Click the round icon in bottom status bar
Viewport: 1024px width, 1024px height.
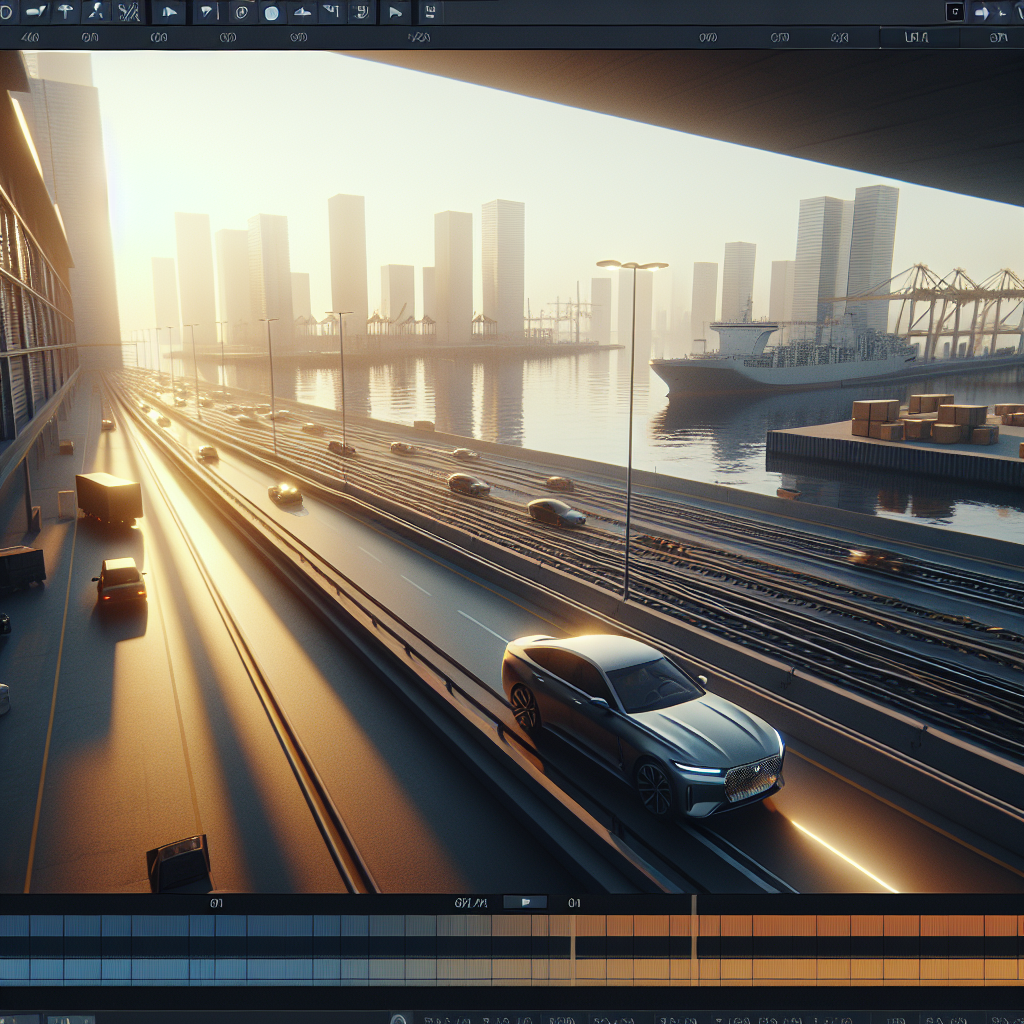(x=399, y=1019)
